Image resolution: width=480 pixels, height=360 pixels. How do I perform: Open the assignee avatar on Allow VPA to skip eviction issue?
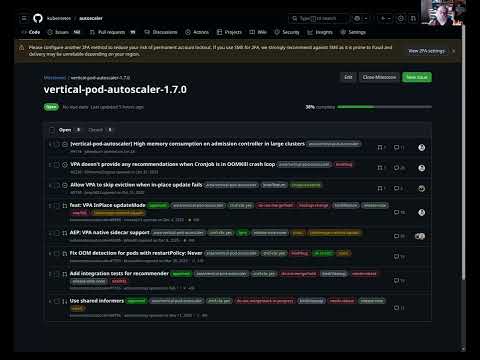pos(422,188)
